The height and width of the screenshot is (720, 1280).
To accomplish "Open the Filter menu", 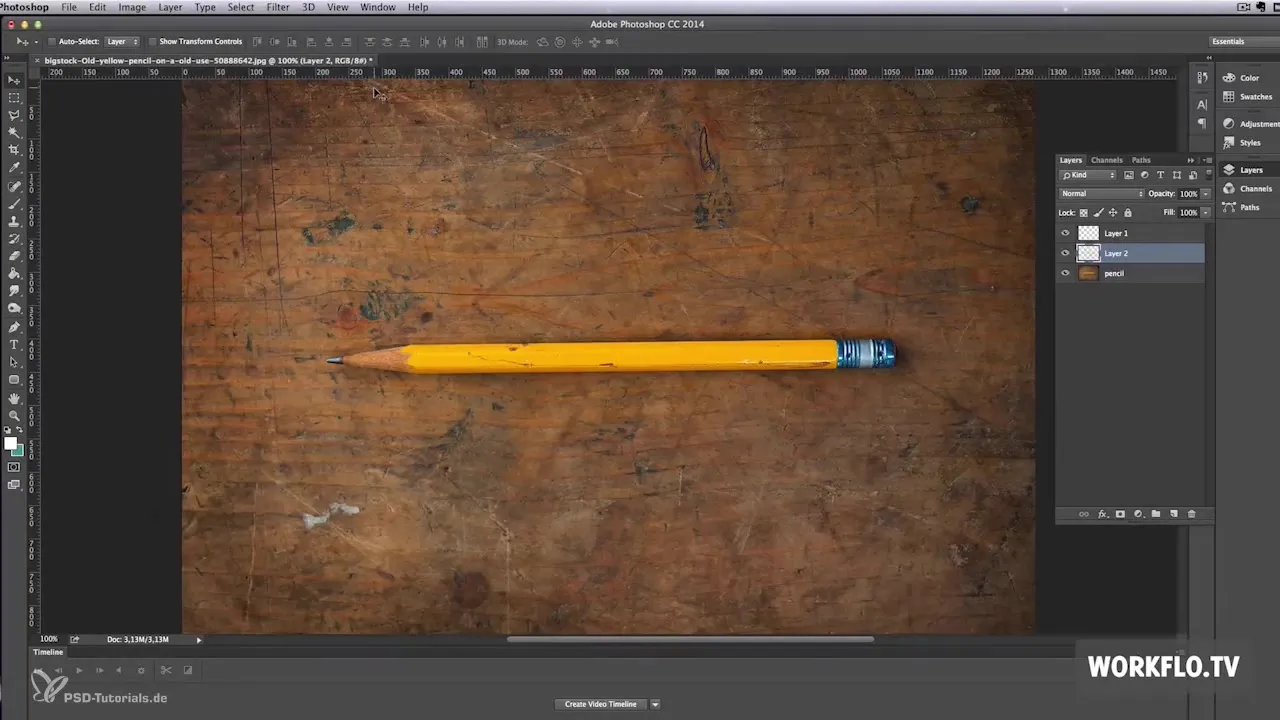I will click(x=278, y=7).
